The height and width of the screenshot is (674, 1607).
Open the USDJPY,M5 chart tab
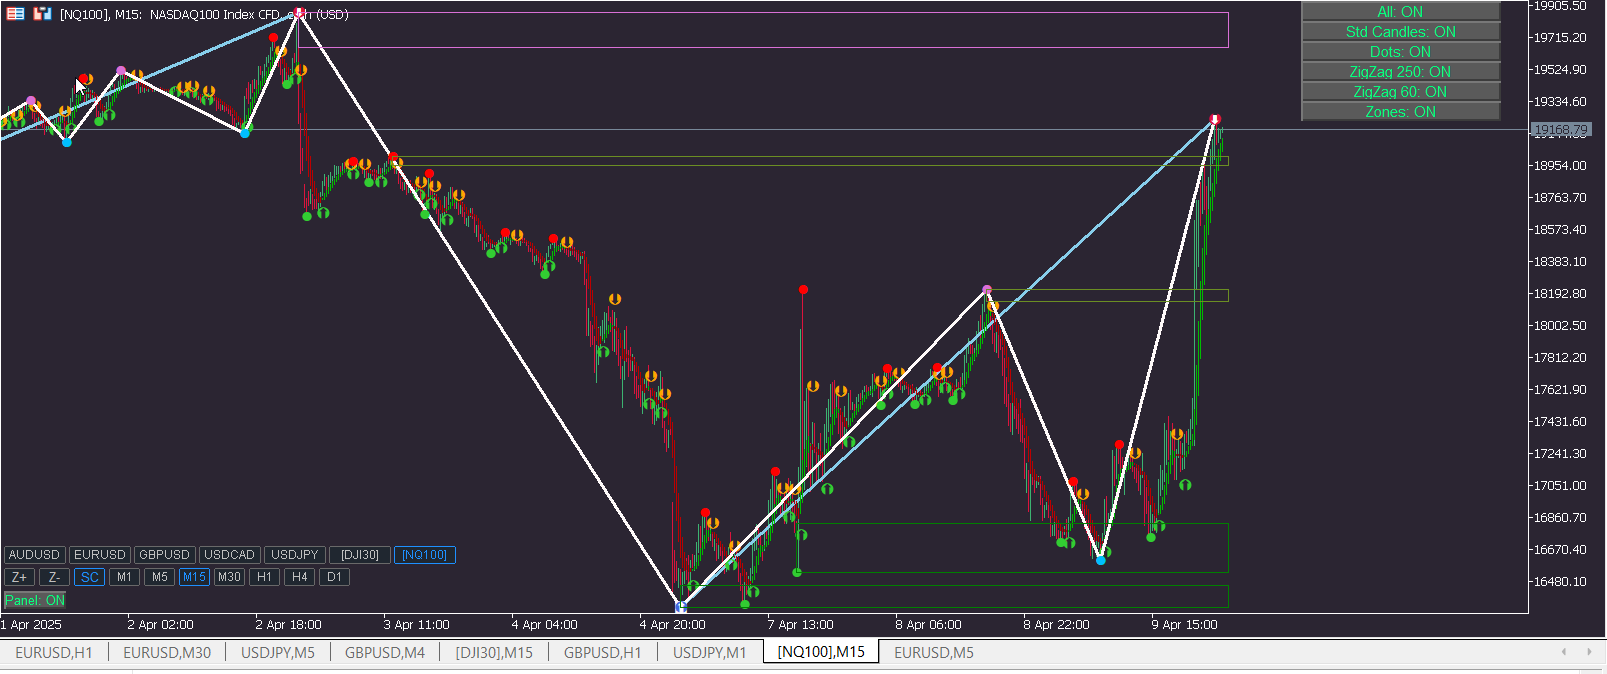tap(278, 652)
